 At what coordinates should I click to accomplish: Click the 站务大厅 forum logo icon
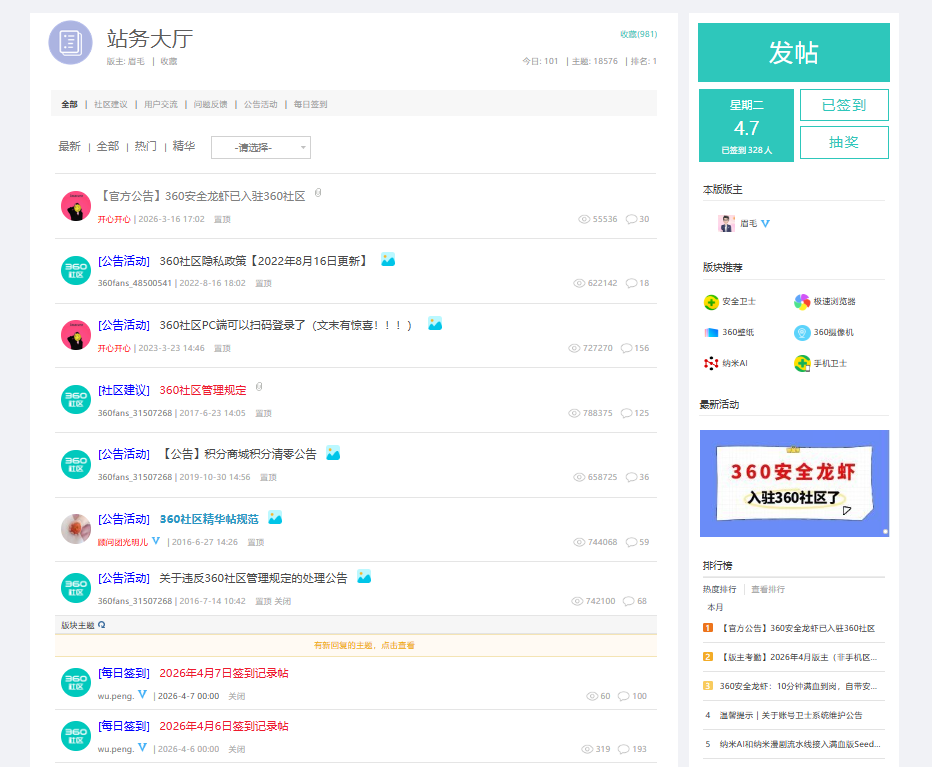tap(70, 43)
